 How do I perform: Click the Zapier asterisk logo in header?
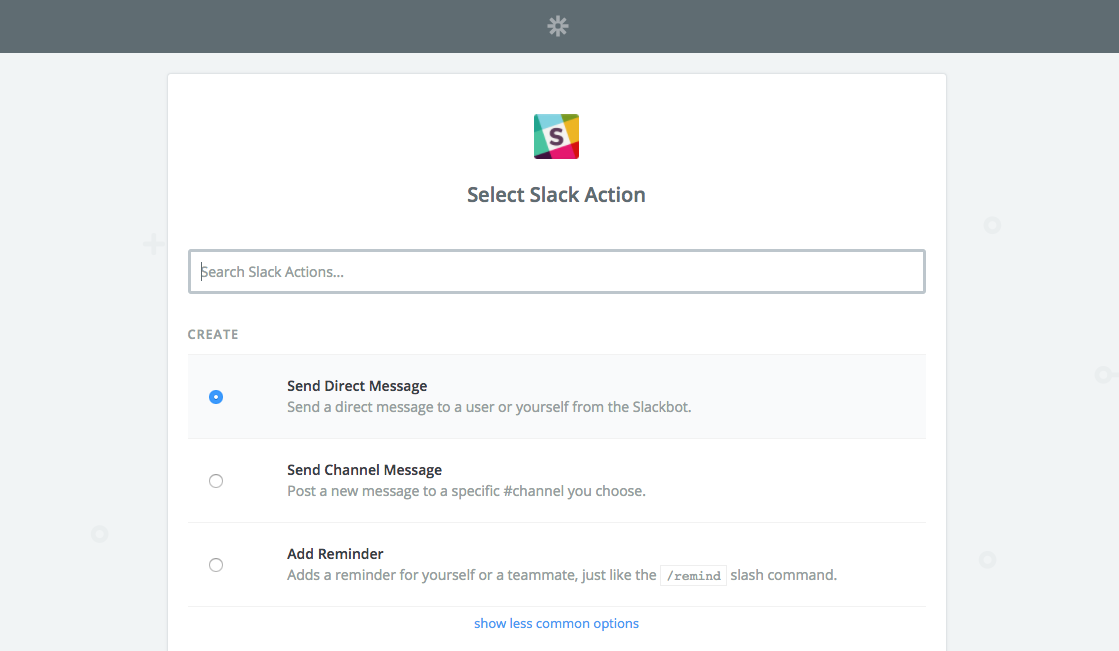tap(557, 26)
